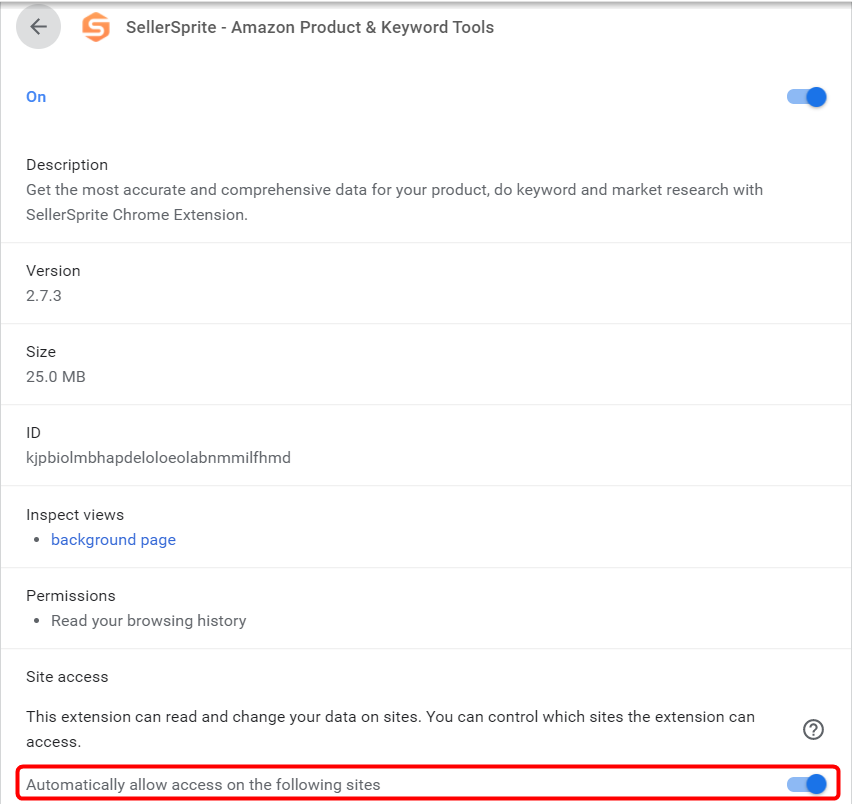Click the Description heading

[67, 165]
